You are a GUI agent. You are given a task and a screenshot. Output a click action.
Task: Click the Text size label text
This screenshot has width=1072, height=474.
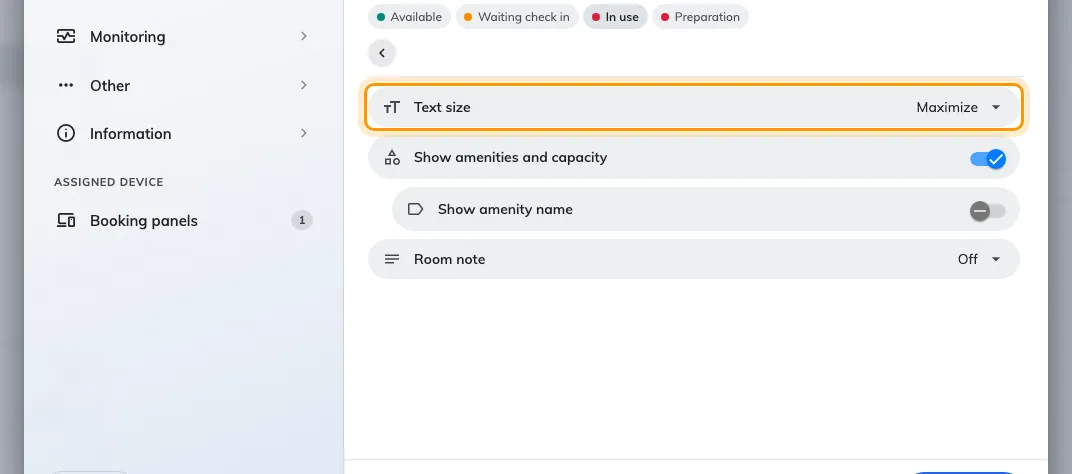click(x=442, y=107)
